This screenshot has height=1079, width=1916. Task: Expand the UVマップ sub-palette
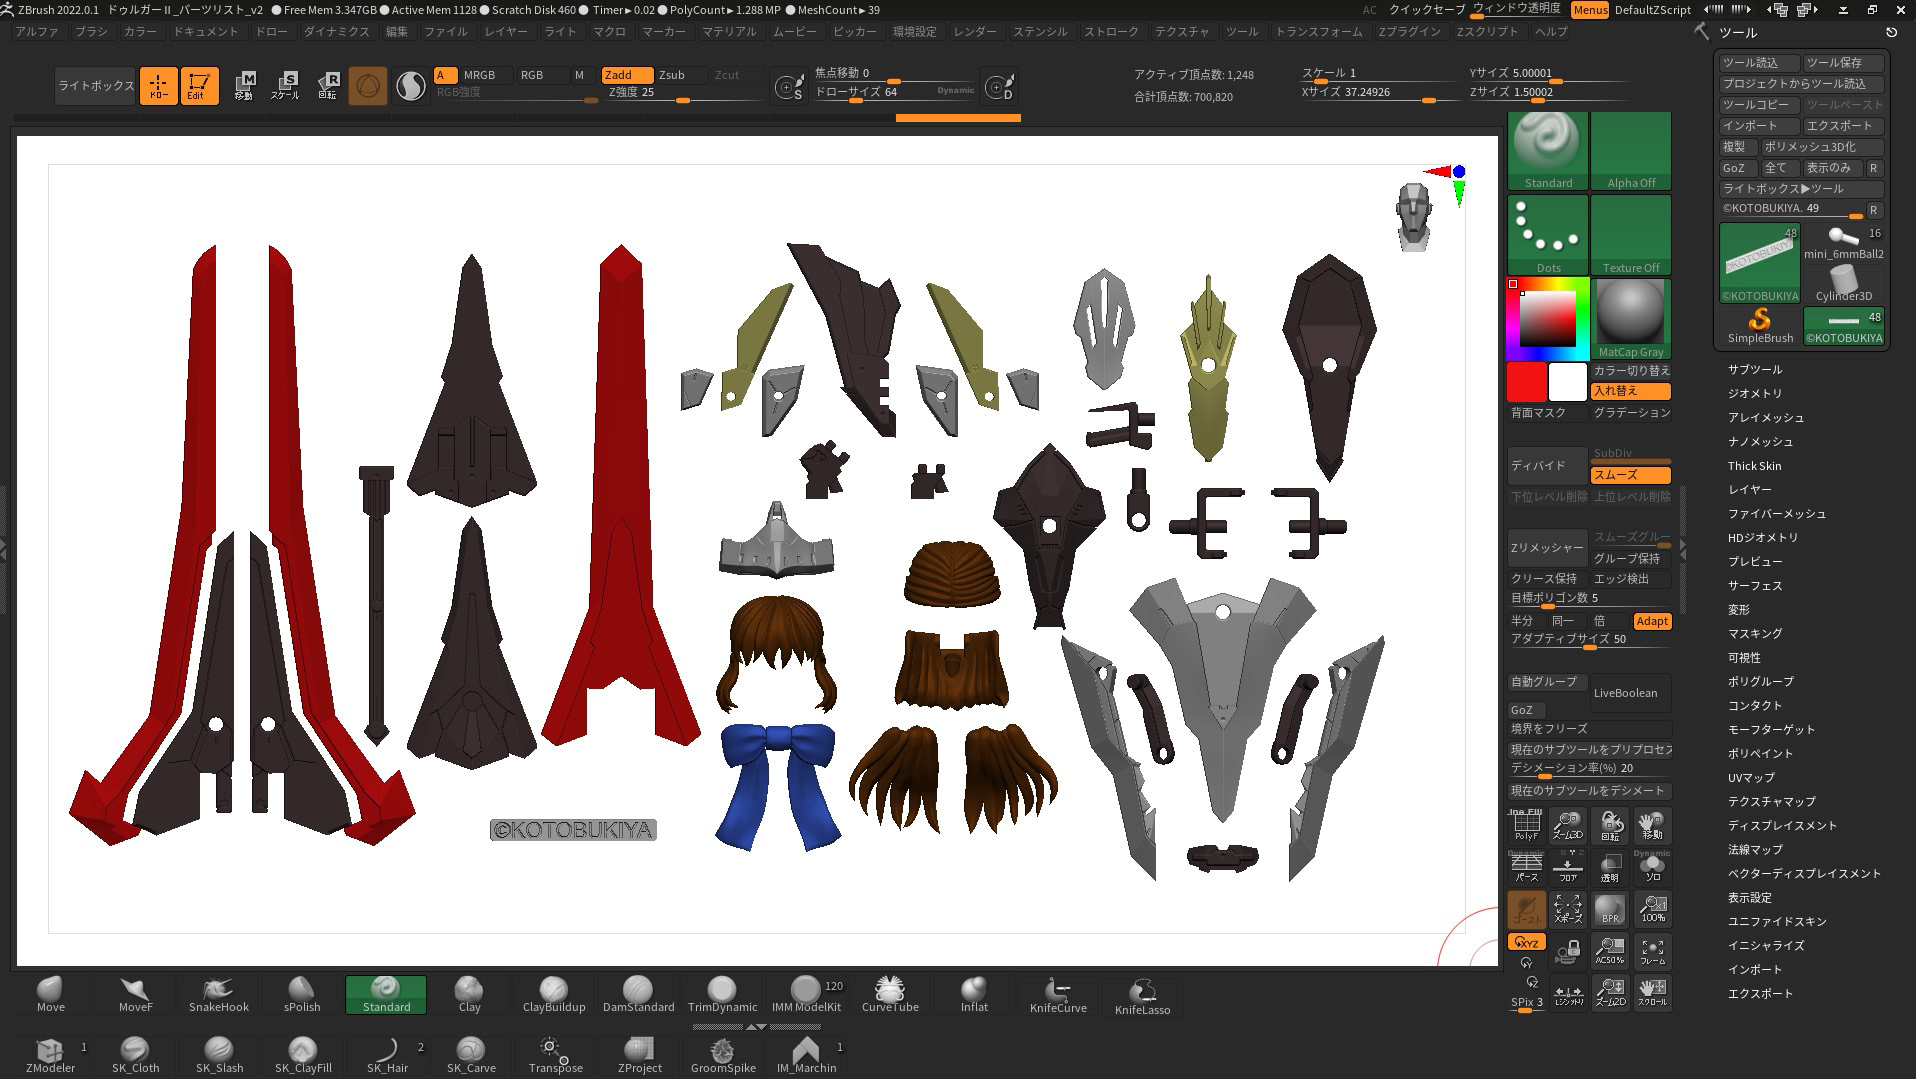click(x=1750, y=777)
